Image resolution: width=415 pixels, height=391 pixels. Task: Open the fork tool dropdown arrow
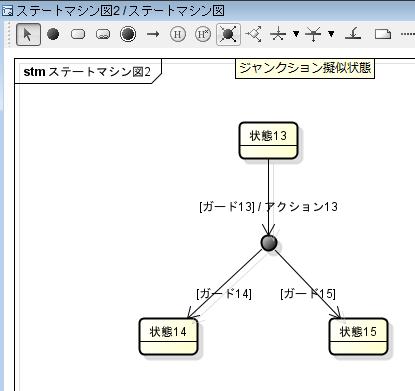pos(296,34)
